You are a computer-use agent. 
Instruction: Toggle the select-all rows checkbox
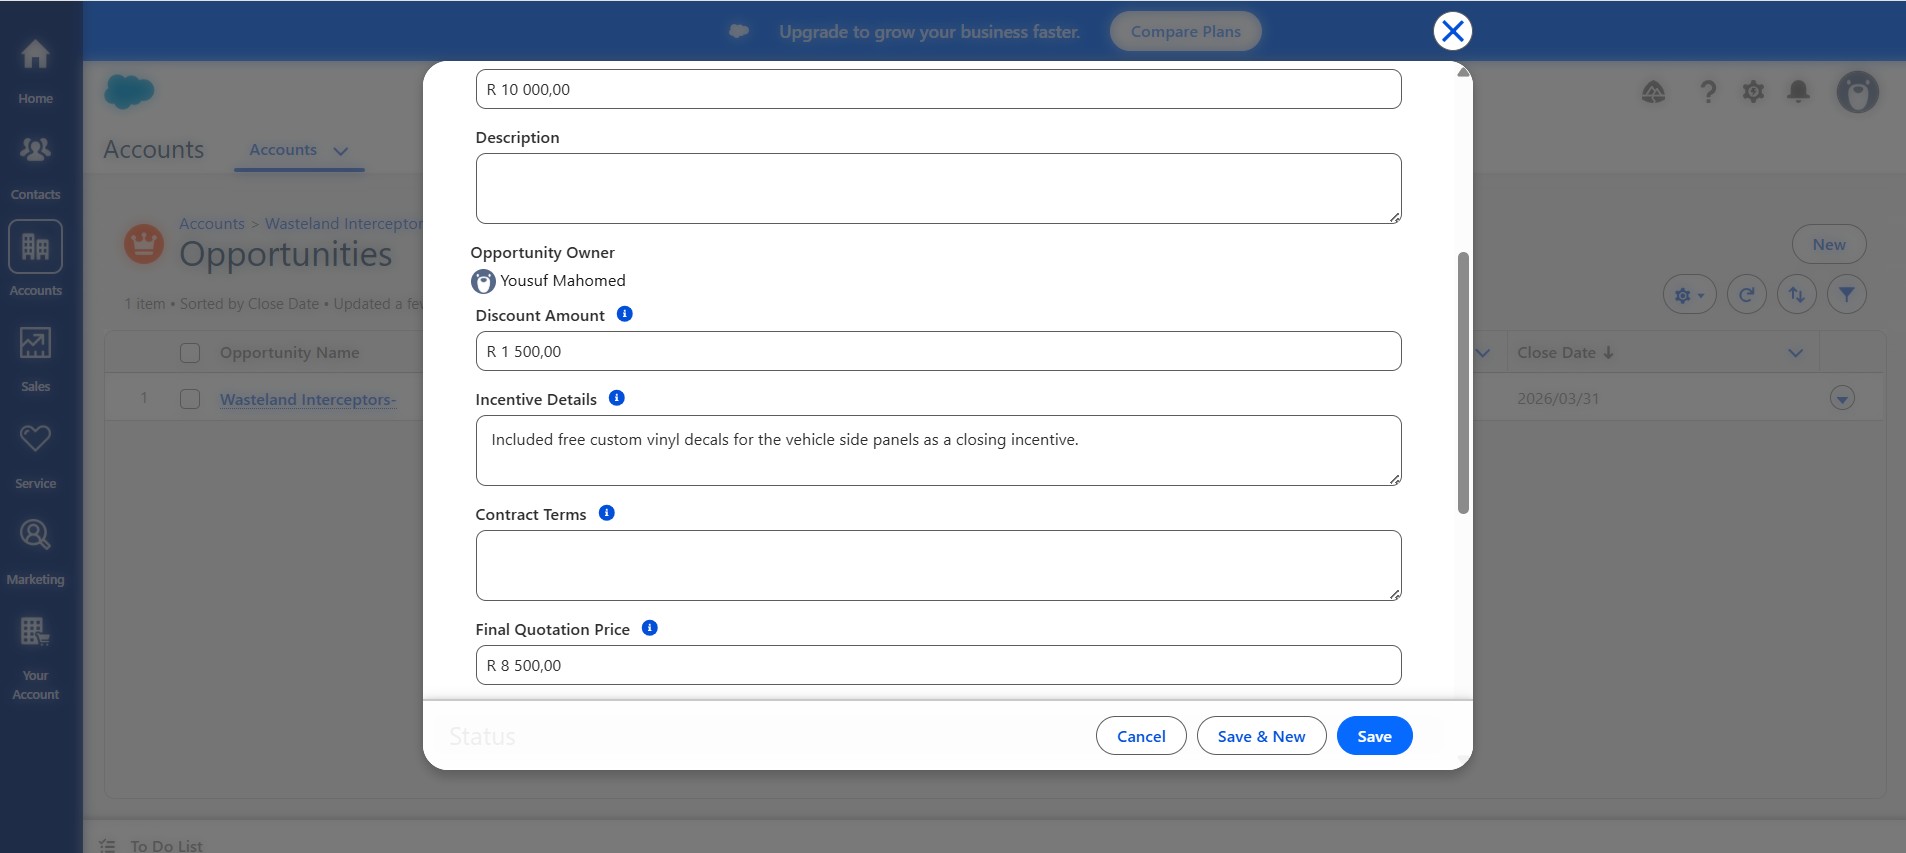pos(190,353)
